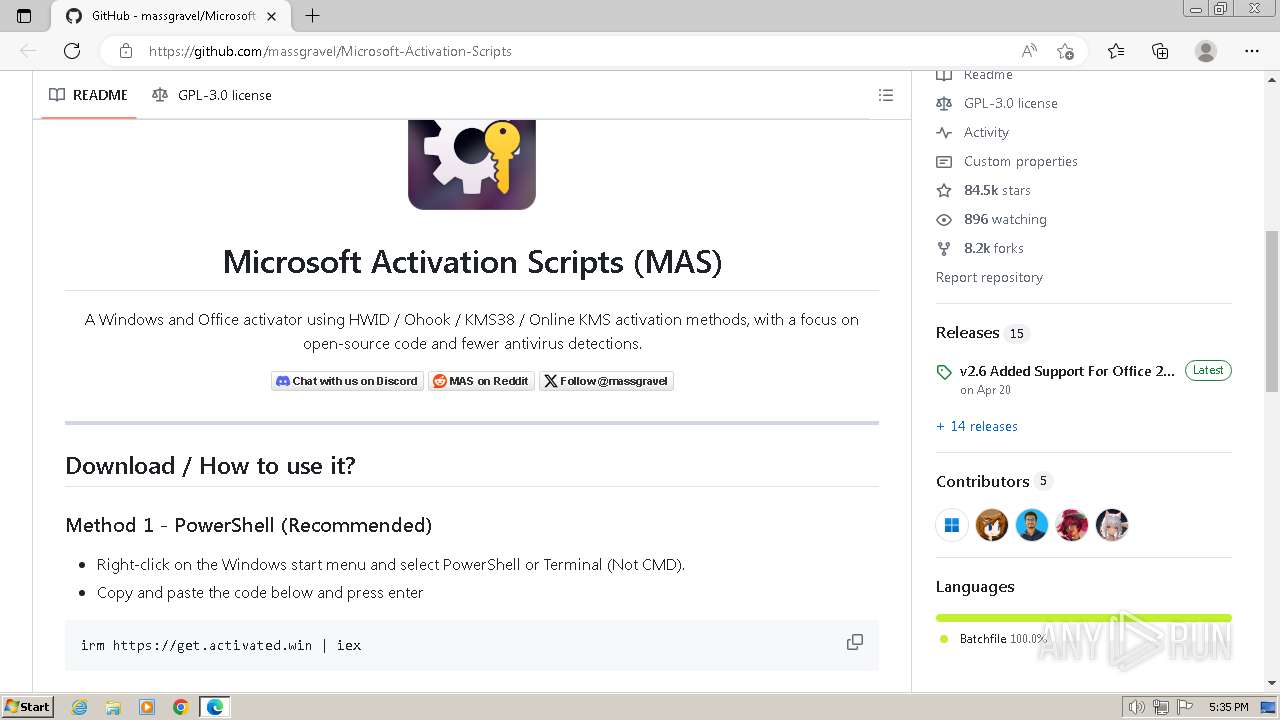The image size is (1280, 720).
Task: Launch Chrome from the taskbar
Action: (x=181, y=707)
